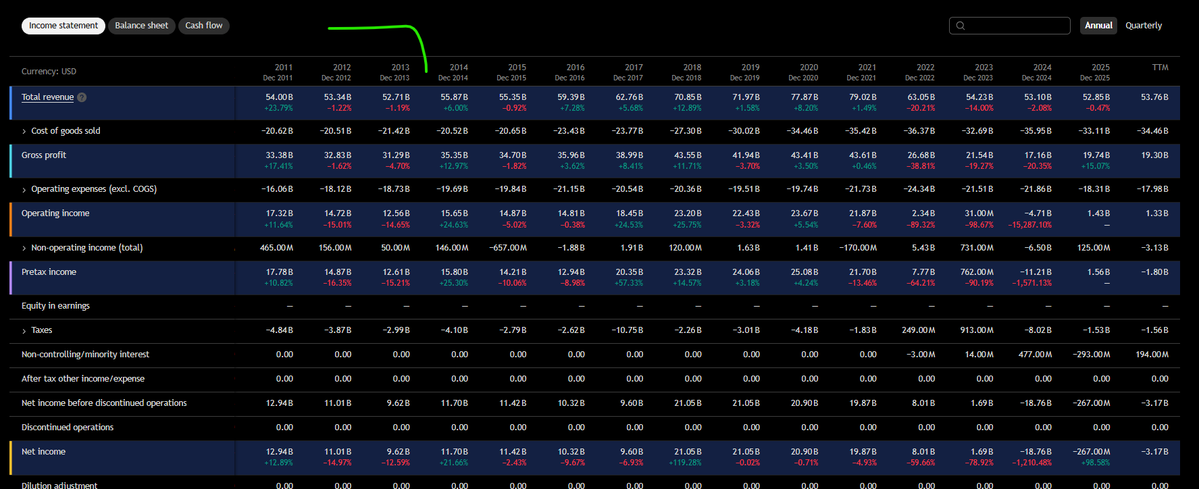The width and height of the screenshot is (1199, 489).
Task: Select the Equity in earnings row label
Action: [x=56, y=305]
